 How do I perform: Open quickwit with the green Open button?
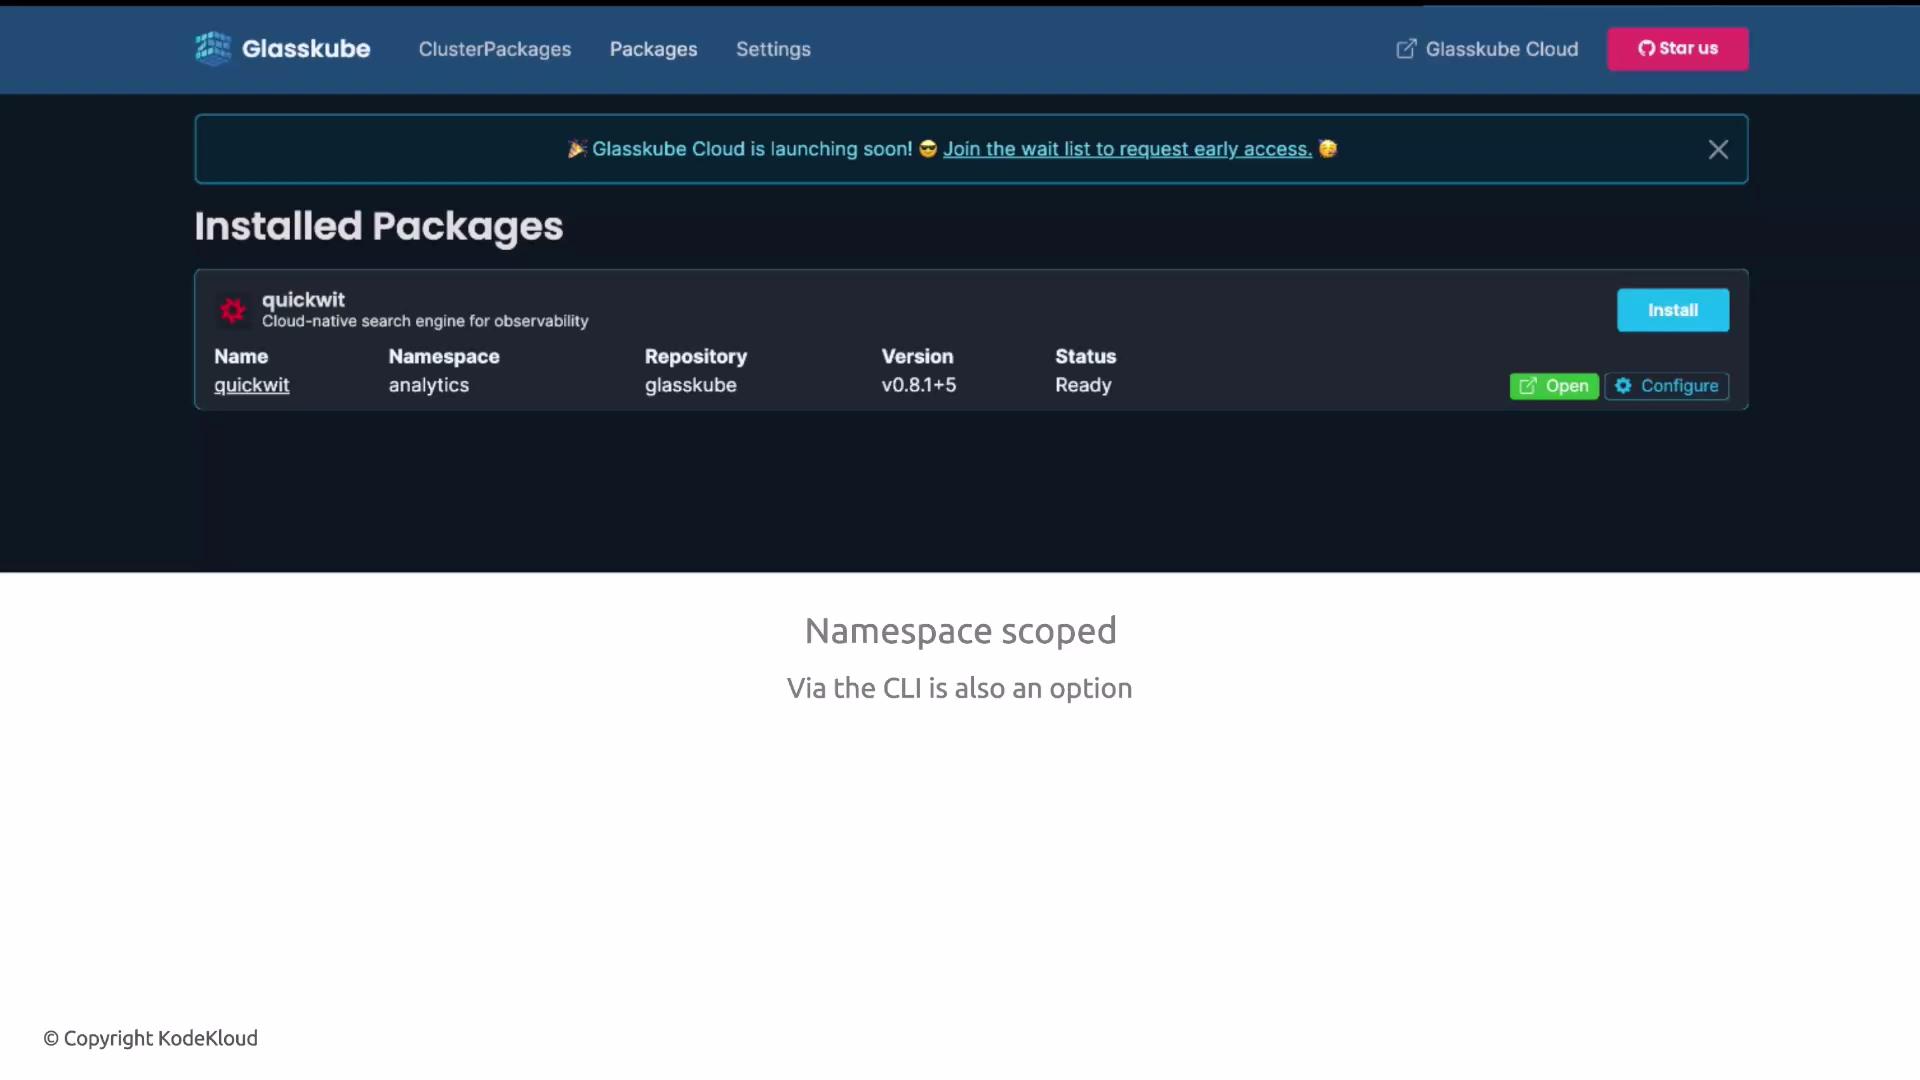coord(1554,386)
